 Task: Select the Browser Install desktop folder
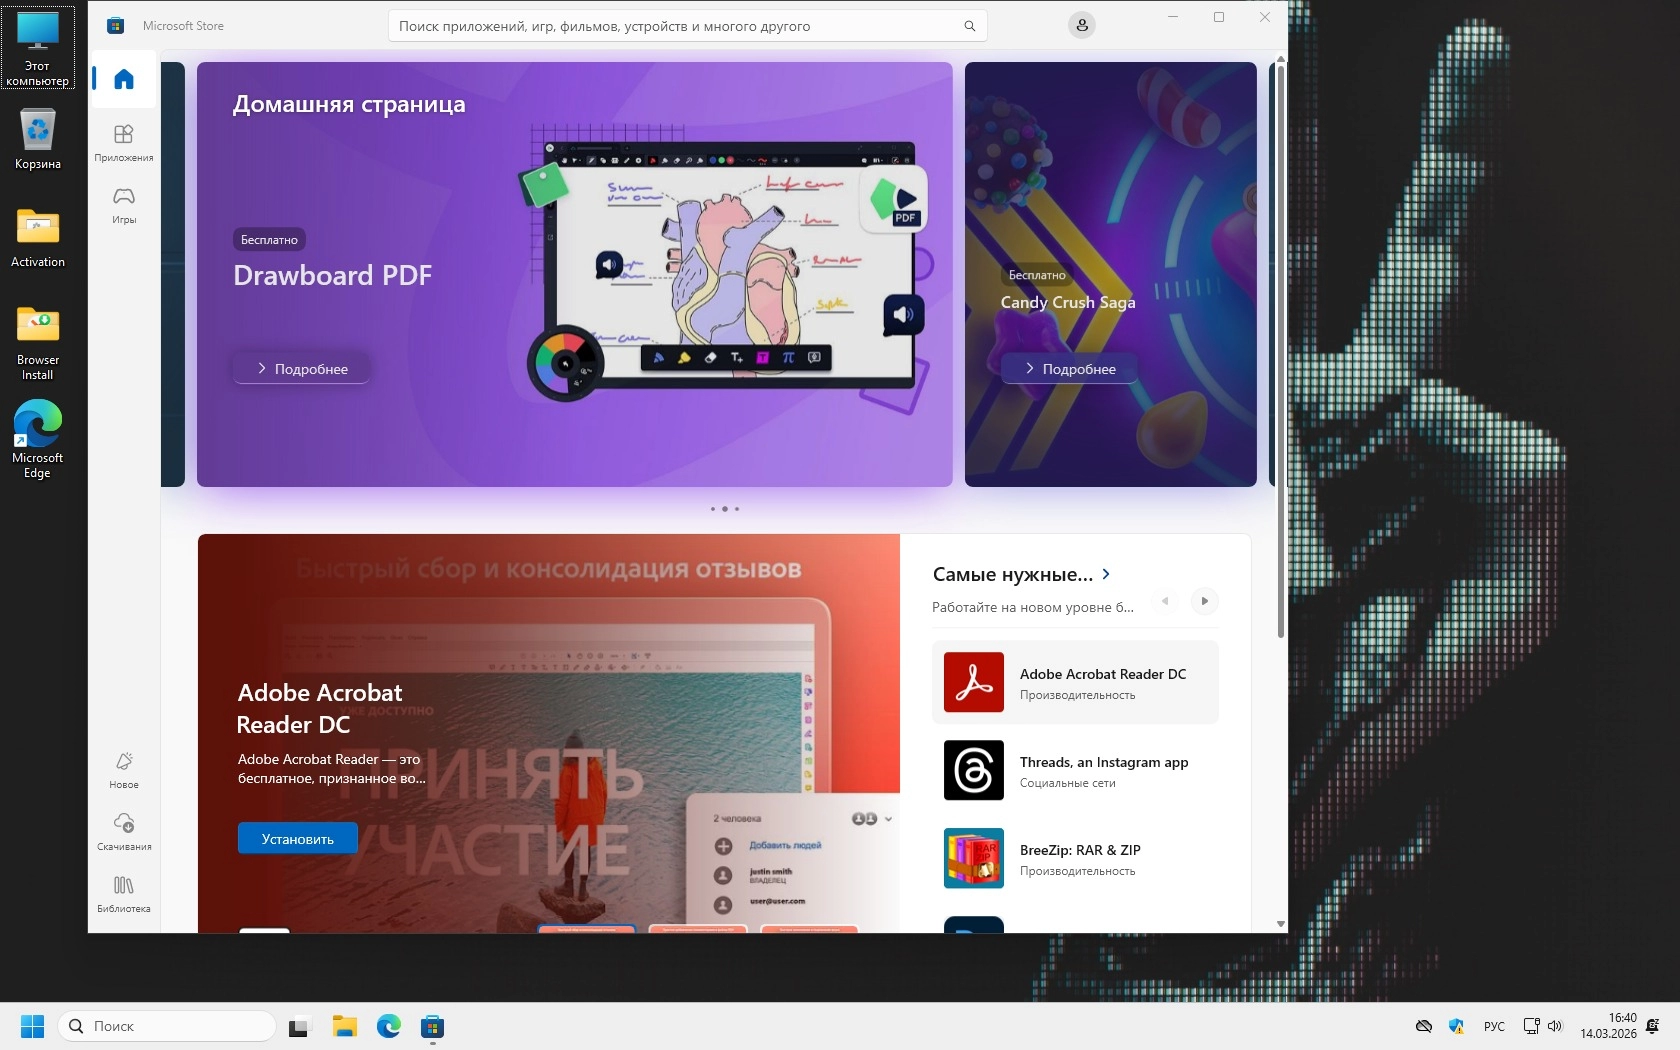(38, 343)
